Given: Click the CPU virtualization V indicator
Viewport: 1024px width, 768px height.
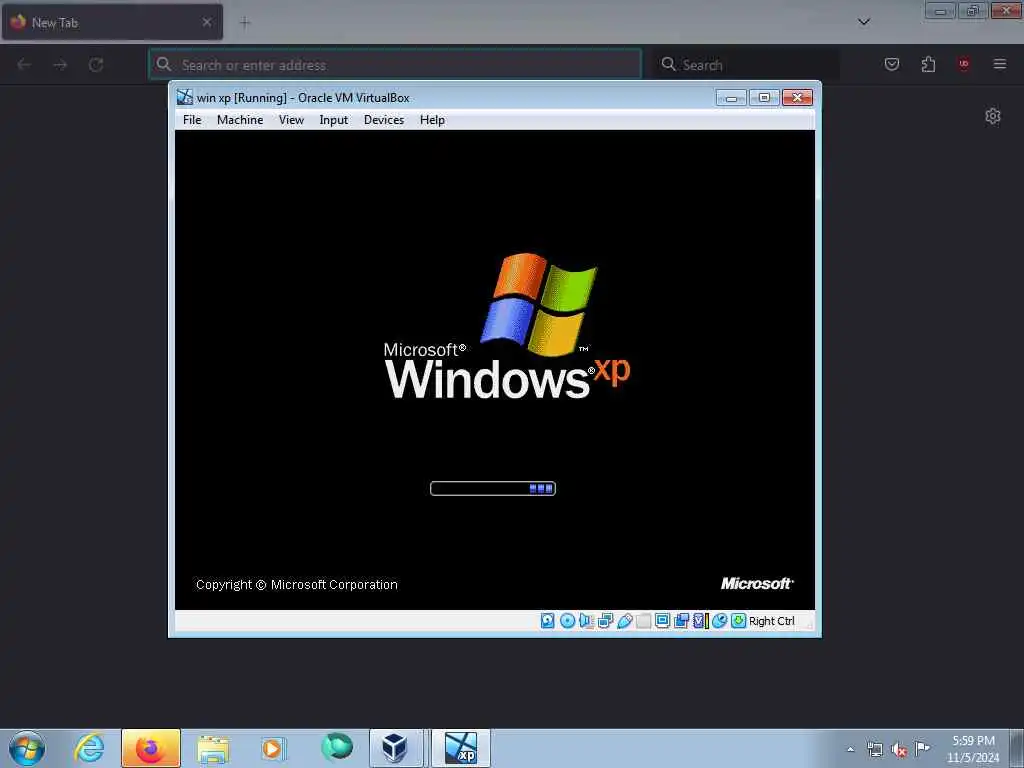Looking at the screenshot, I should (700, 620).
